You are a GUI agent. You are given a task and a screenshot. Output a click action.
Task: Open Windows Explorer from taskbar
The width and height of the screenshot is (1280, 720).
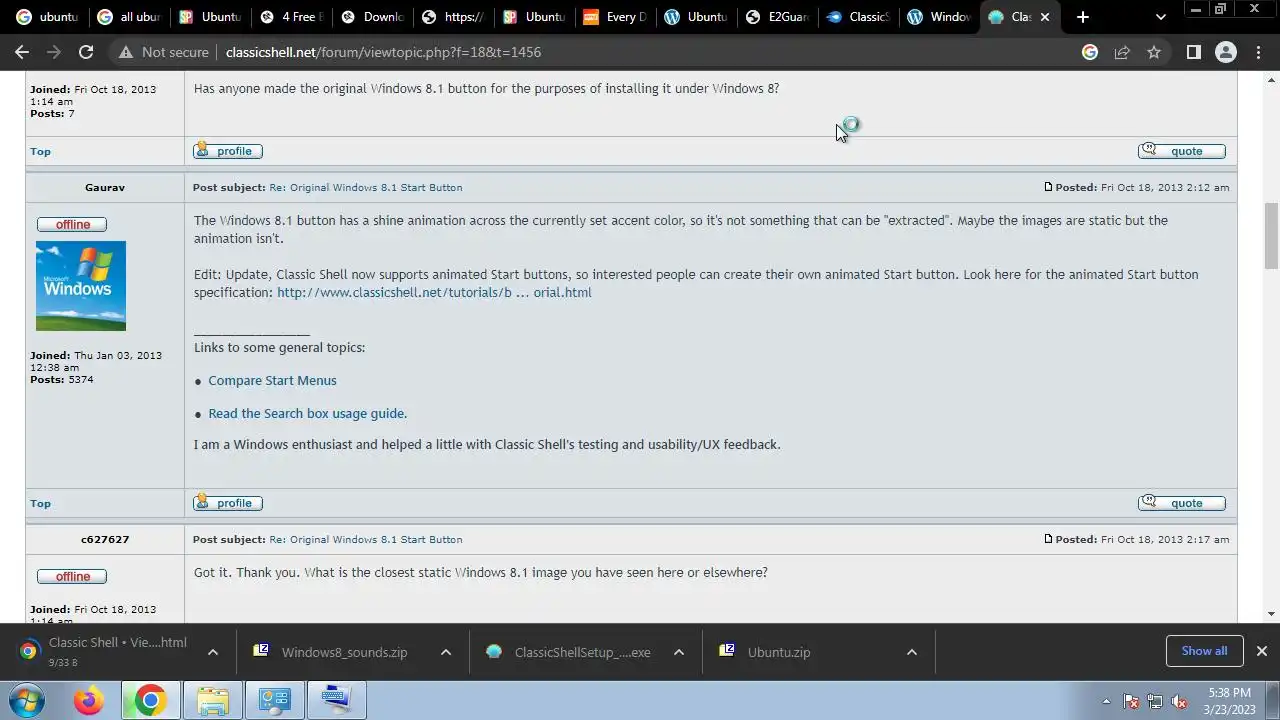212,701
